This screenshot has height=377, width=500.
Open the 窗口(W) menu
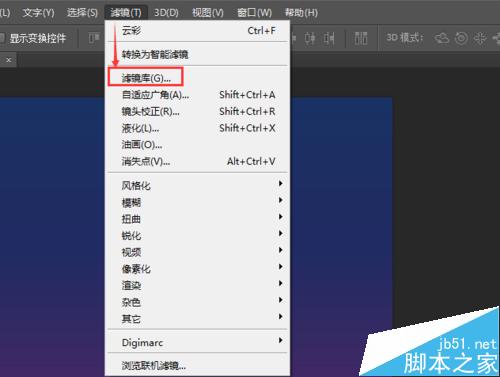[254, 13]
